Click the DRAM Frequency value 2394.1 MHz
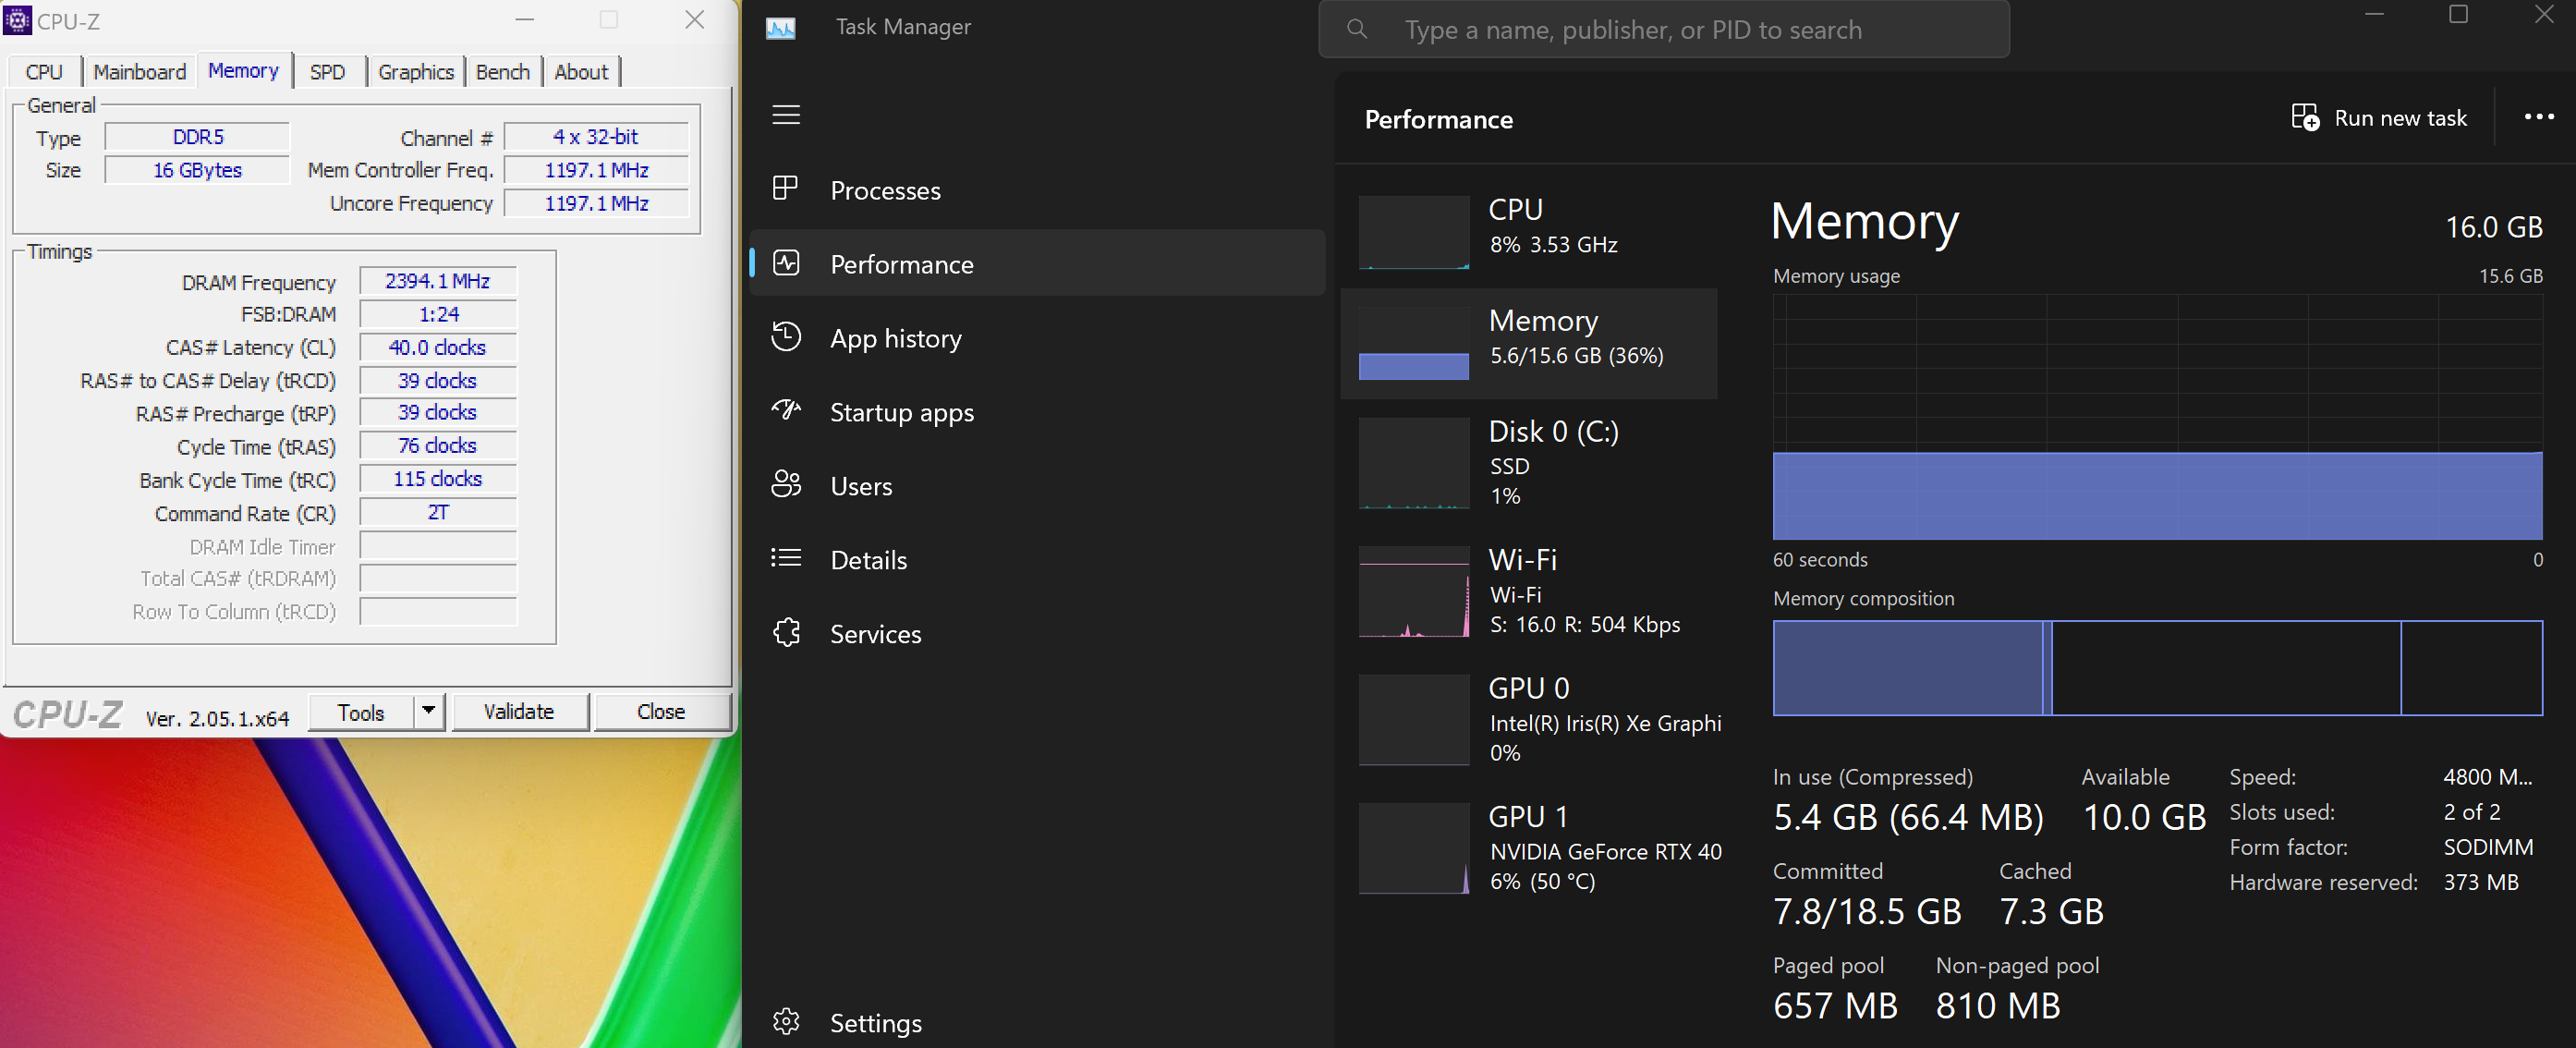This screenshot has height=1048, width=2576. pyautogui.click(x=438, y=281)
